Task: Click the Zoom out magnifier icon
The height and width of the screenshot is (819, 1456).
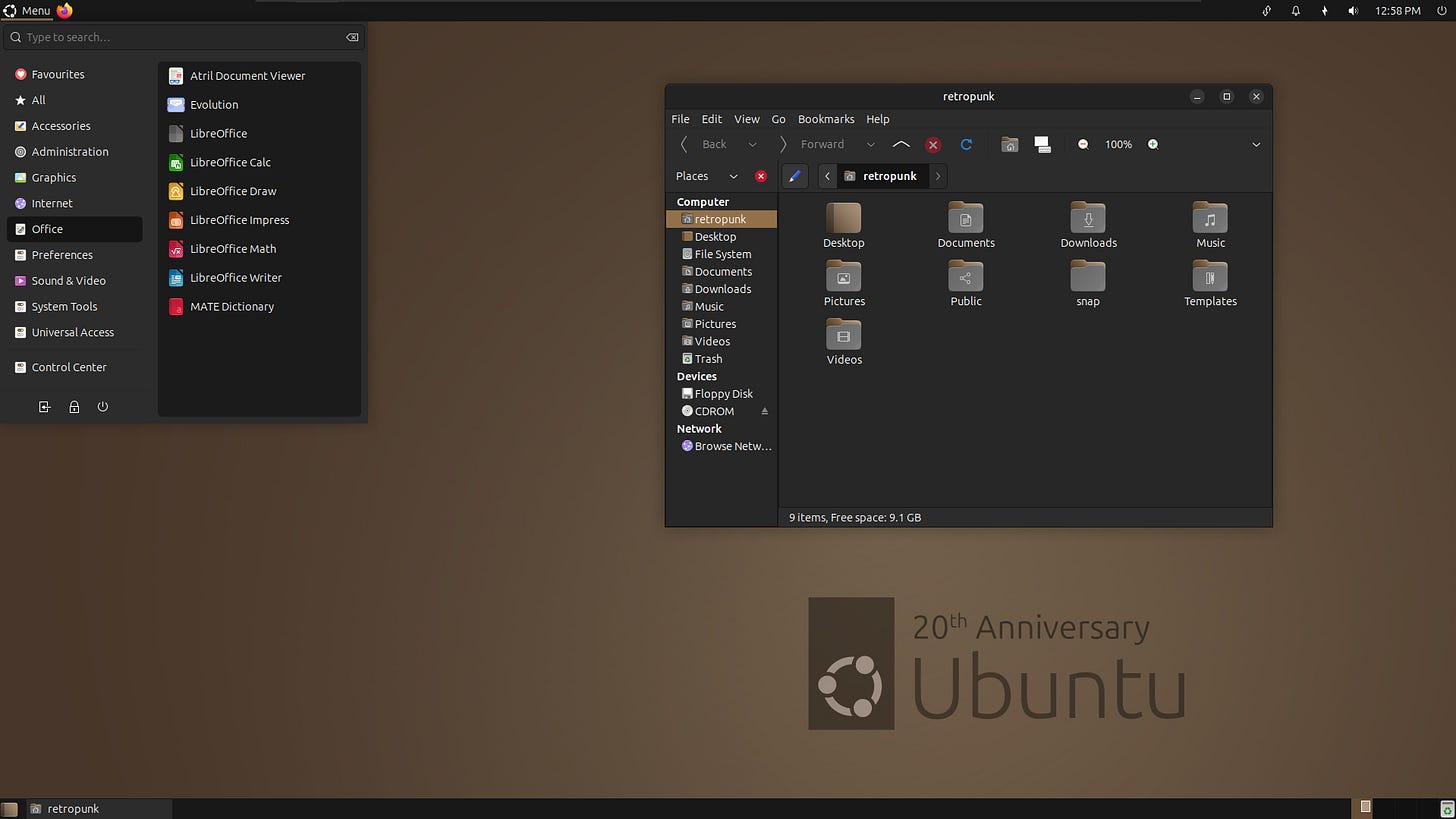Action: pos(1083,145)
